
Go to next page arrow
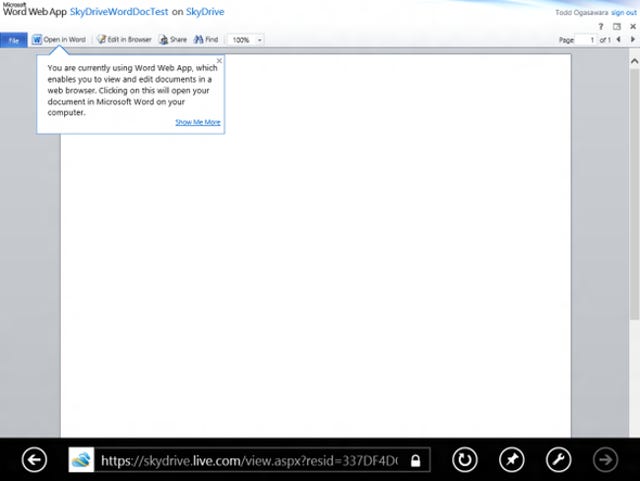pos(633,40)
